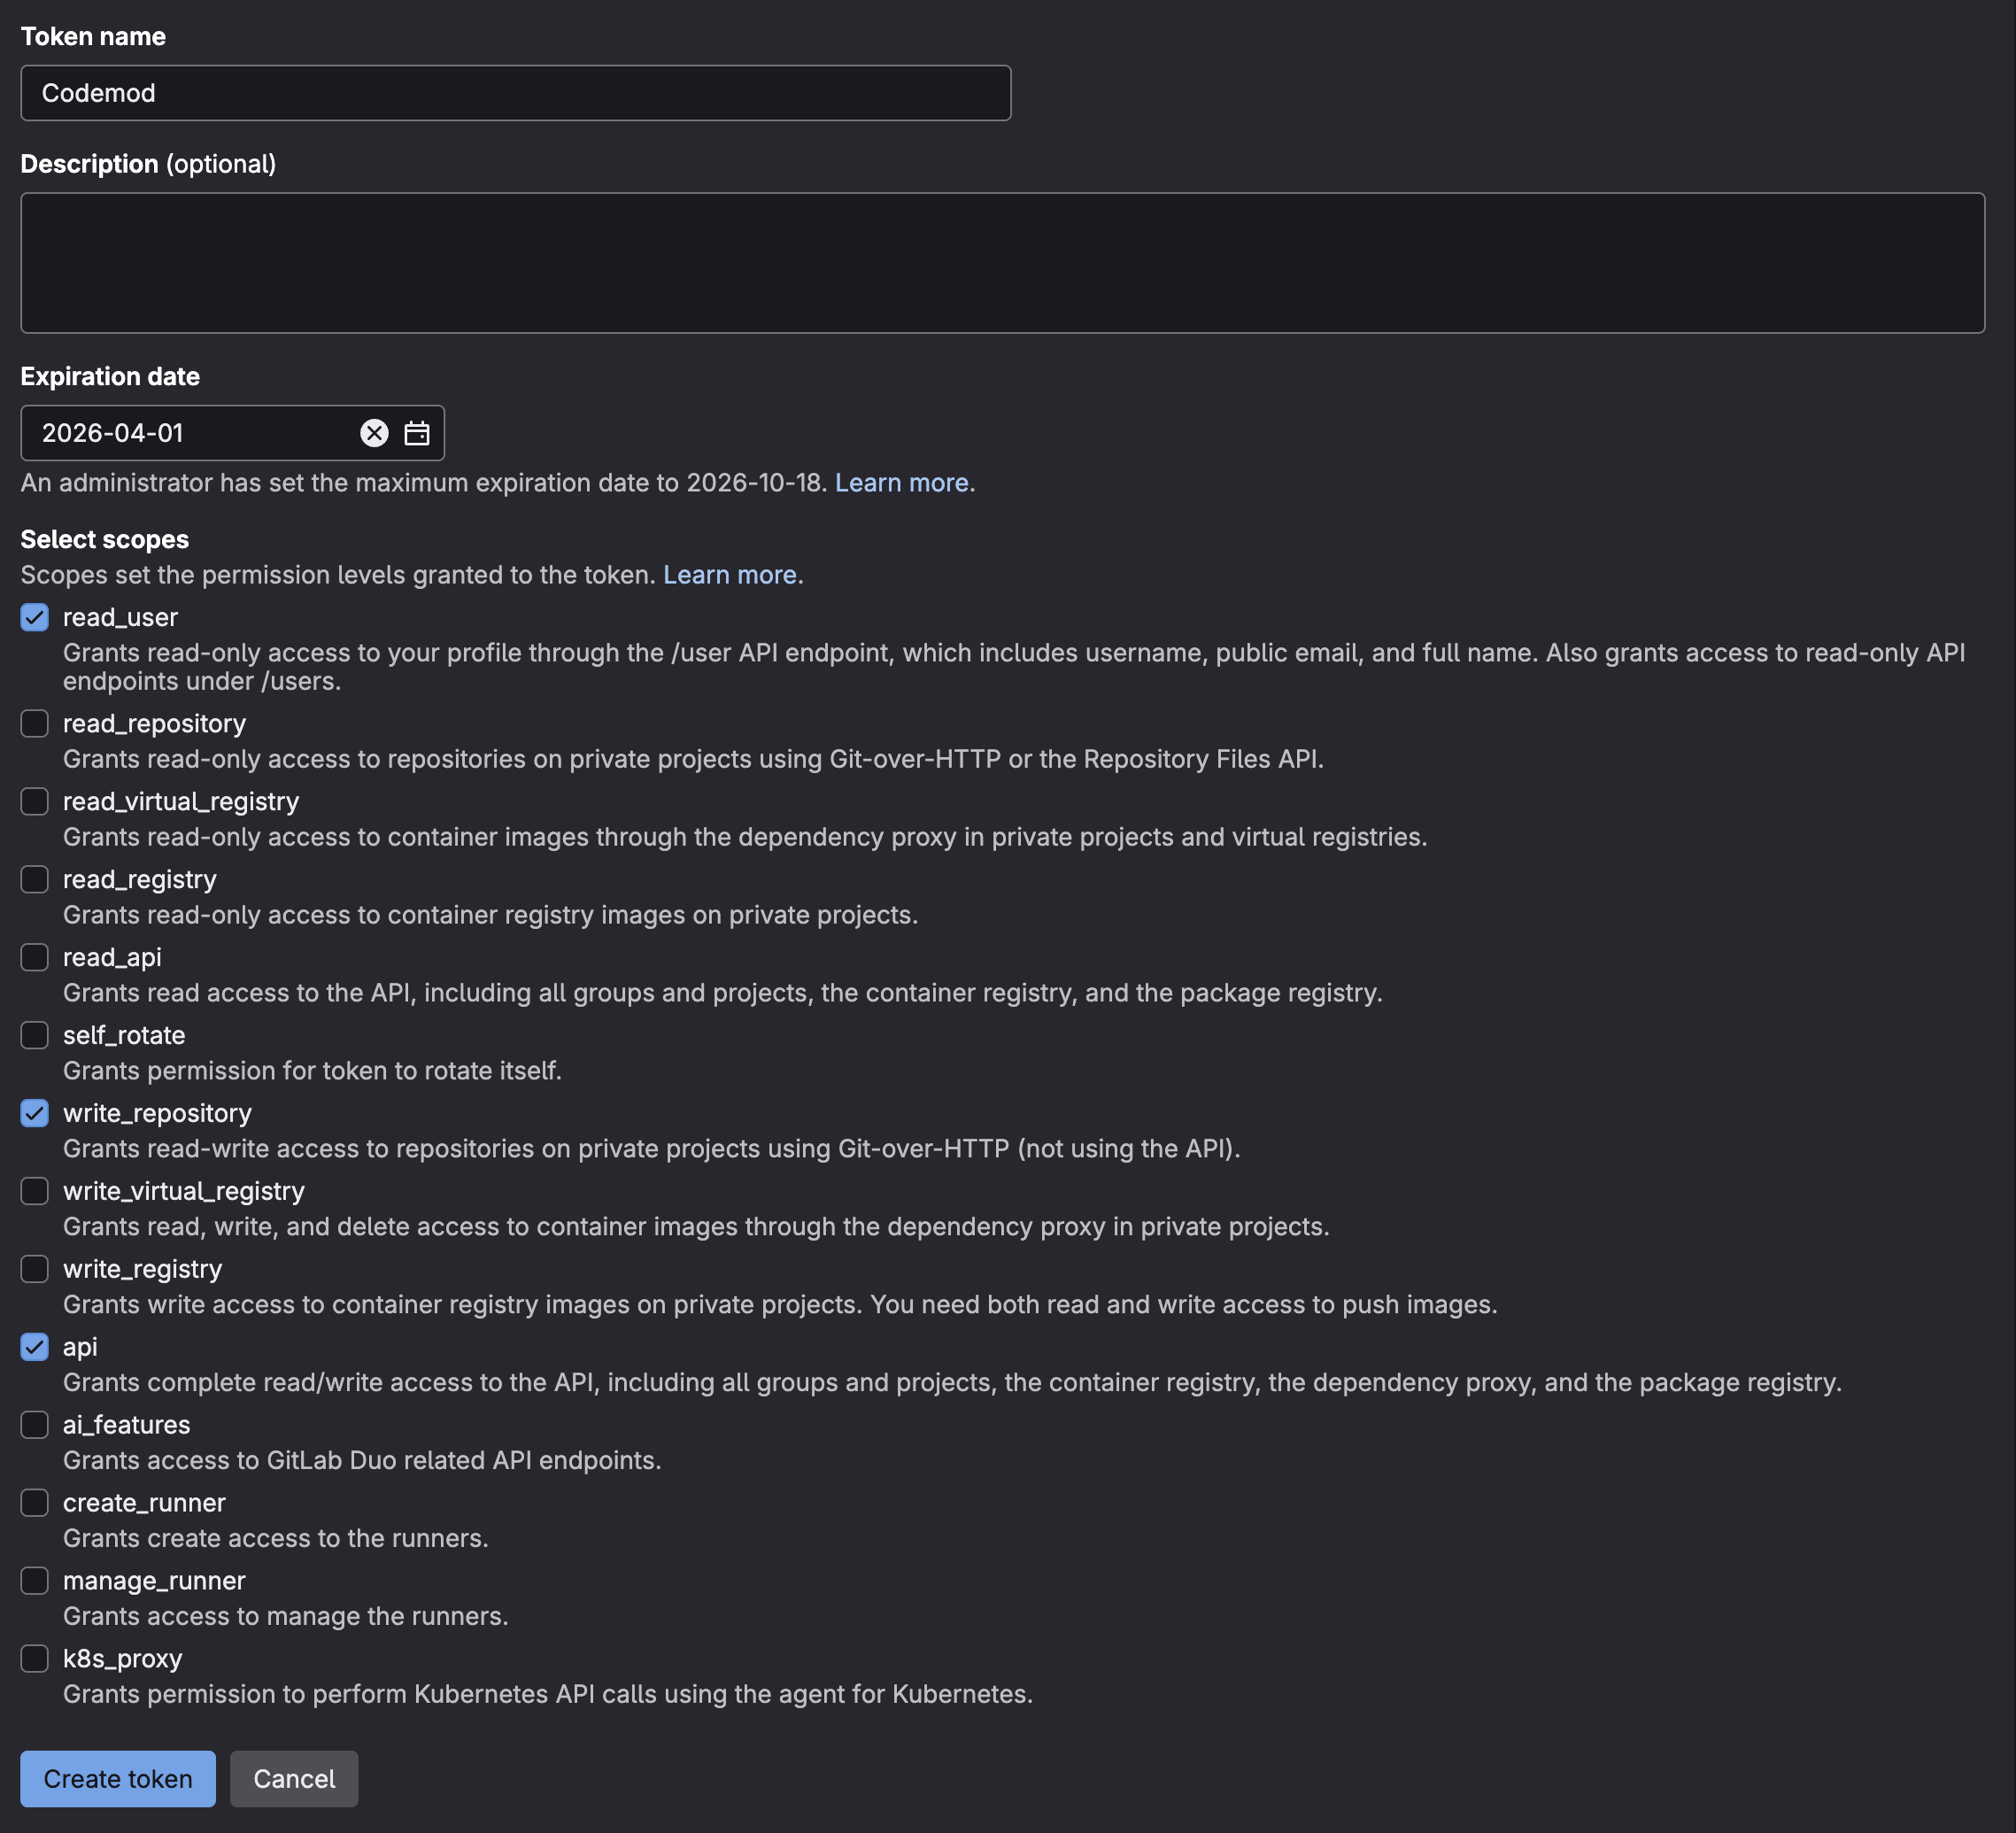Enable the ai_features scope
Viewport: 2016px width, 1833px height.
34,1424
